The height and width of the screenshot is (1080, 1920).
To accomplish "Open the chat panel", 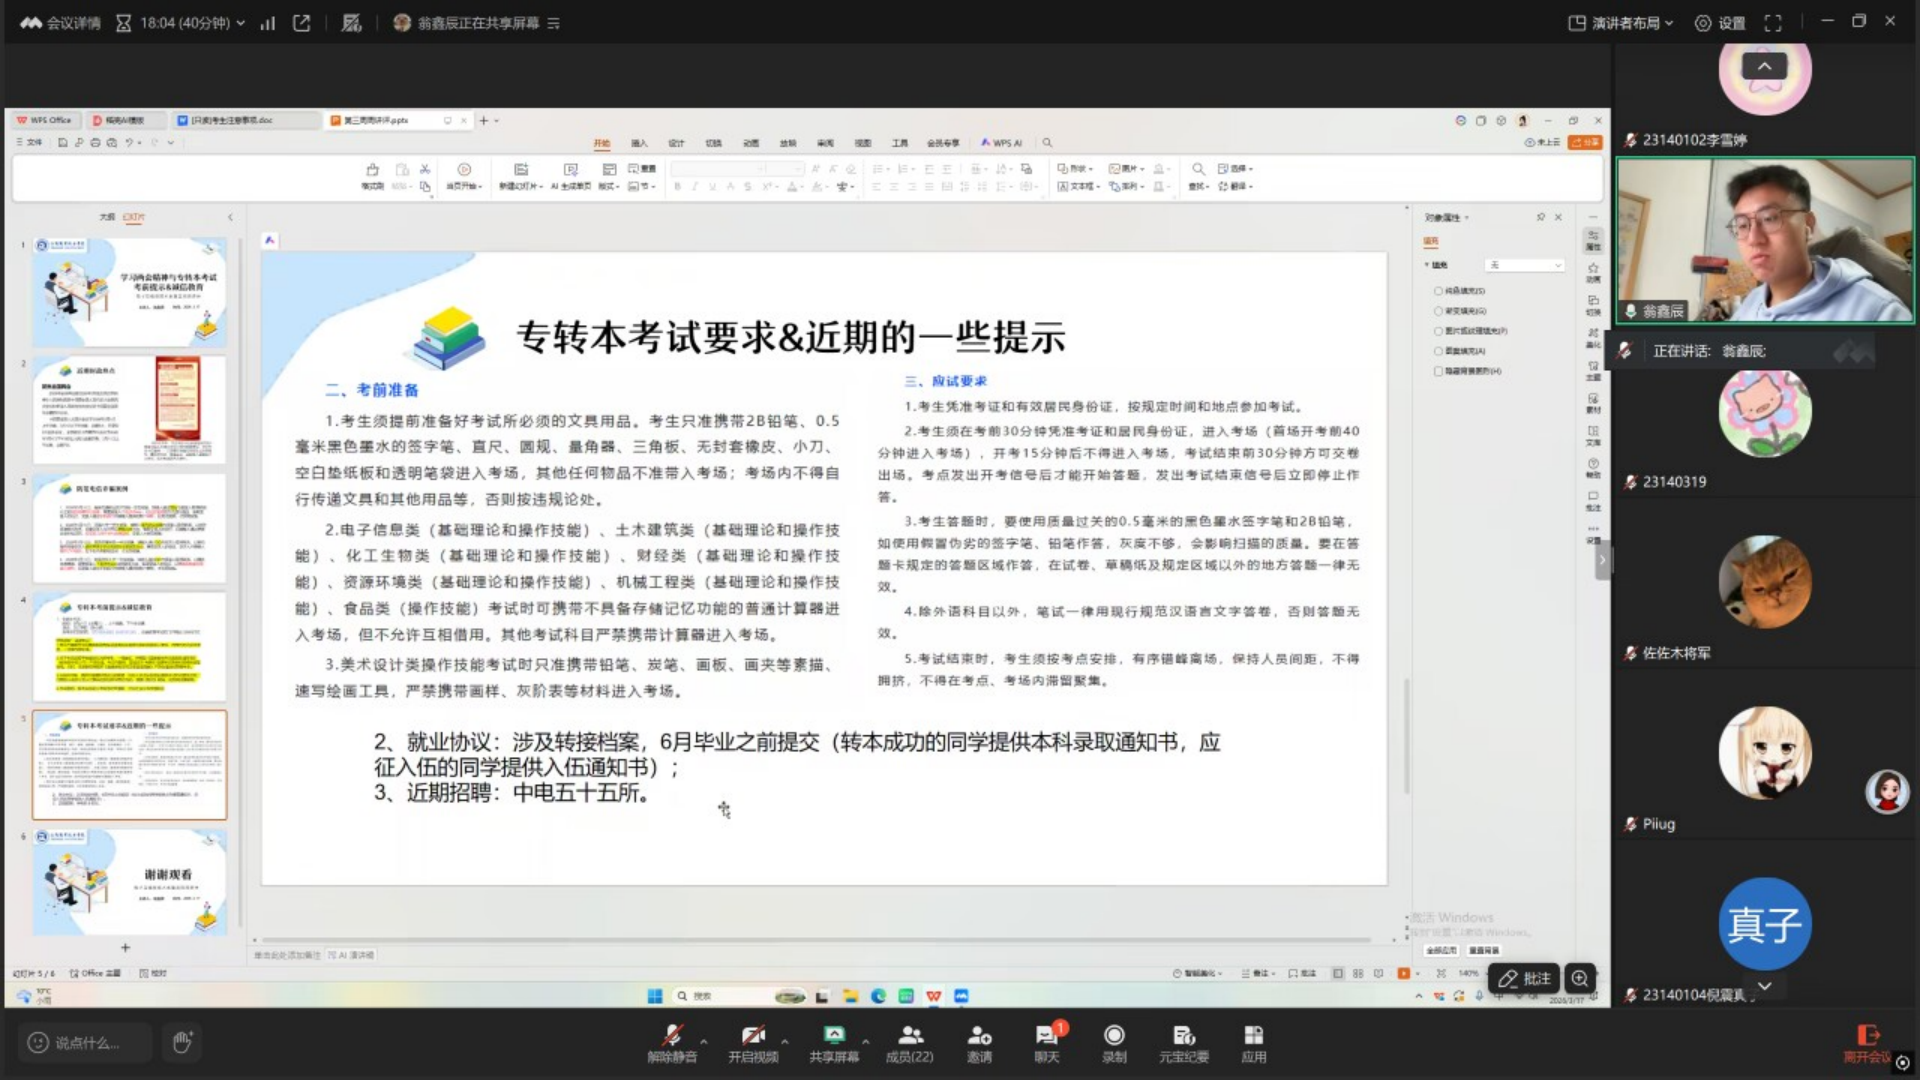I will [x=1046, y=1042].
